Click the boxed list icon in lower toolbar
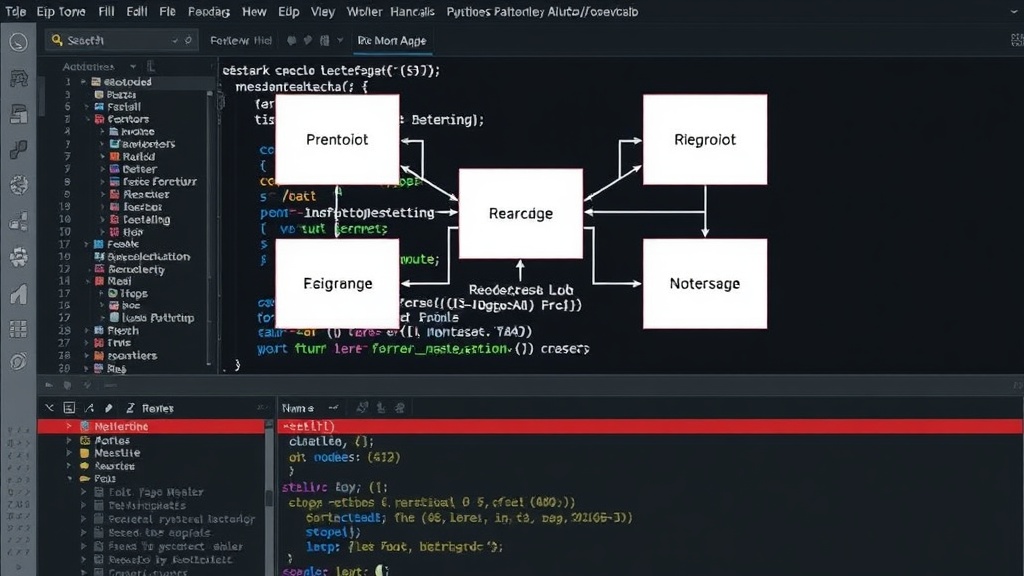Screen dimensions: 1024x576 69,408
